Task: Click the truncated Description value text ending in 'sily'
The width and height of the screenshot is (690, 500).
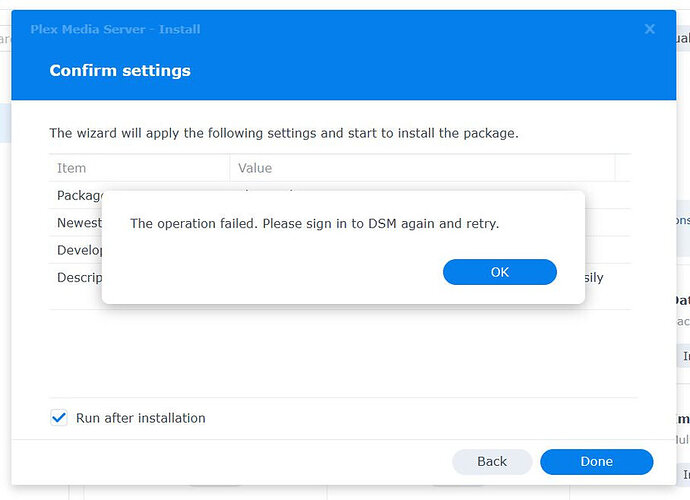Action: coord(594,277)
